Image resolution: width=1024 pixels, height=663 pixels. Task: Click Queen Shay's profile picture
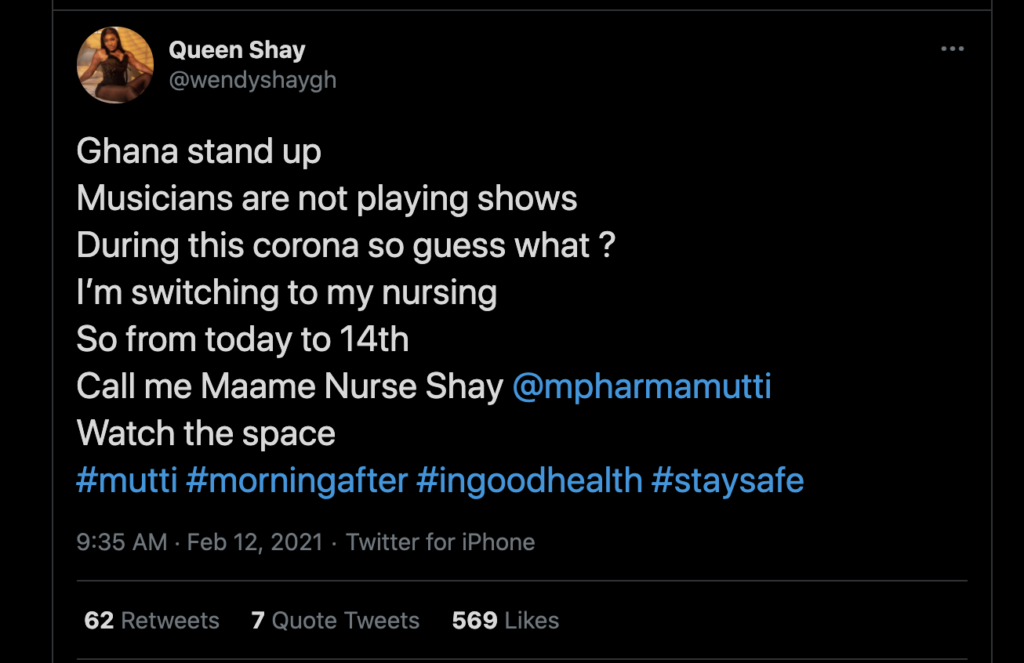115,65
